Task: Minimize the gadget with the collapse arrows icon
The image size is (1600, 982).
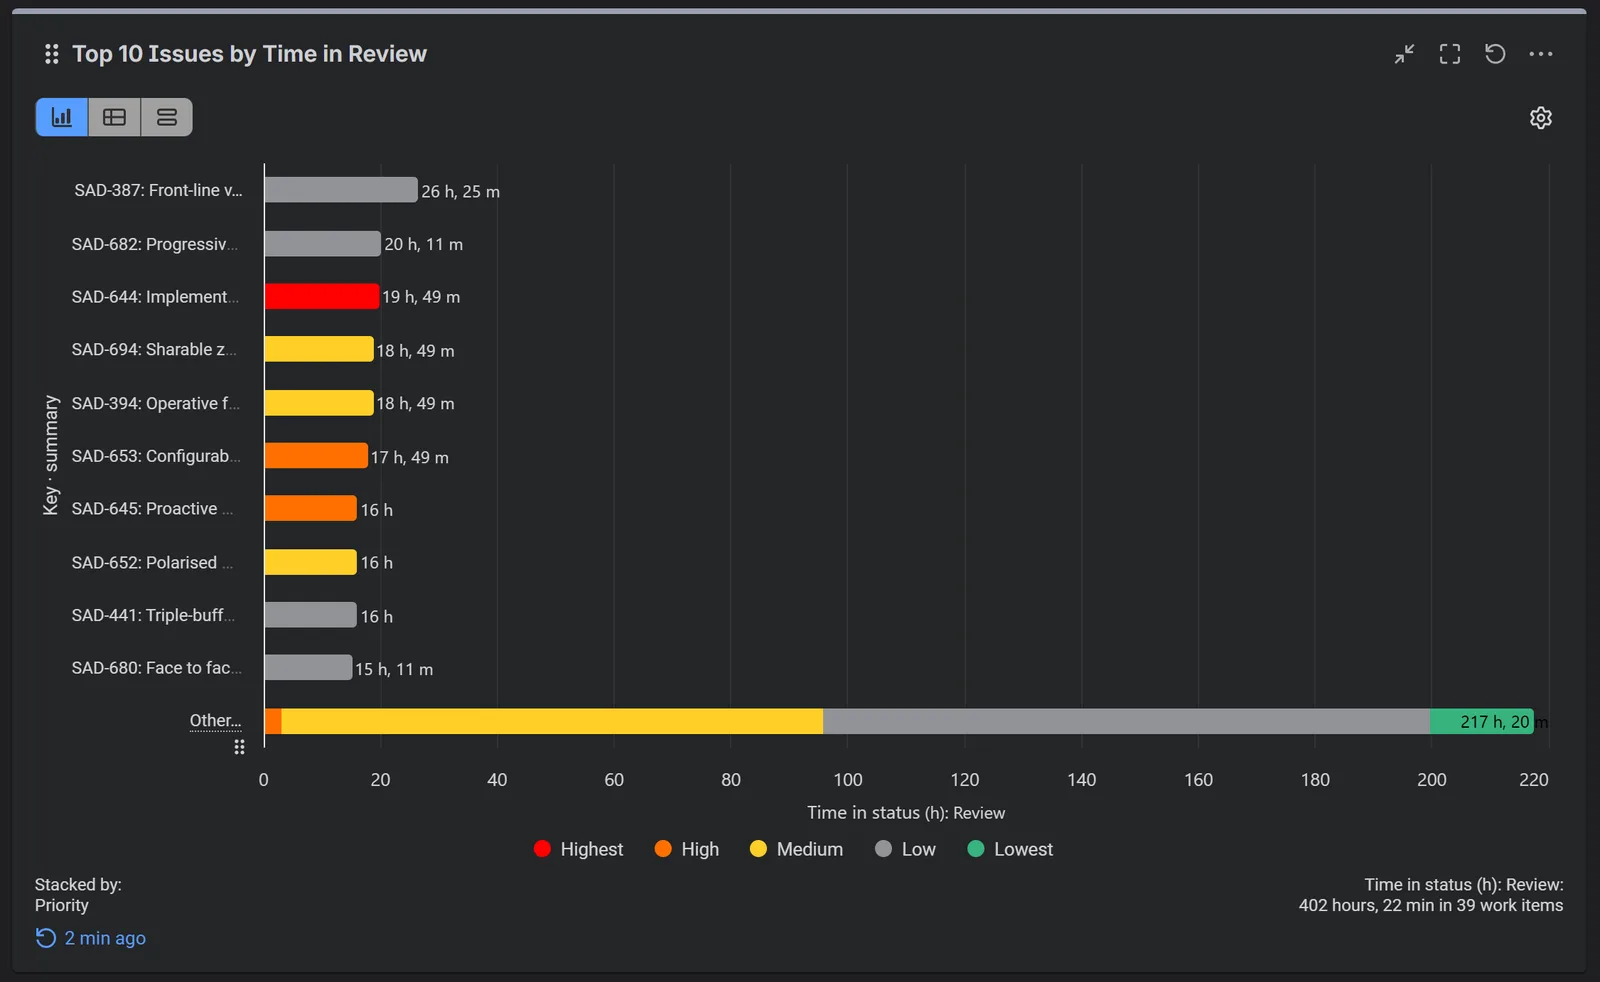Action: [1404, 54]
